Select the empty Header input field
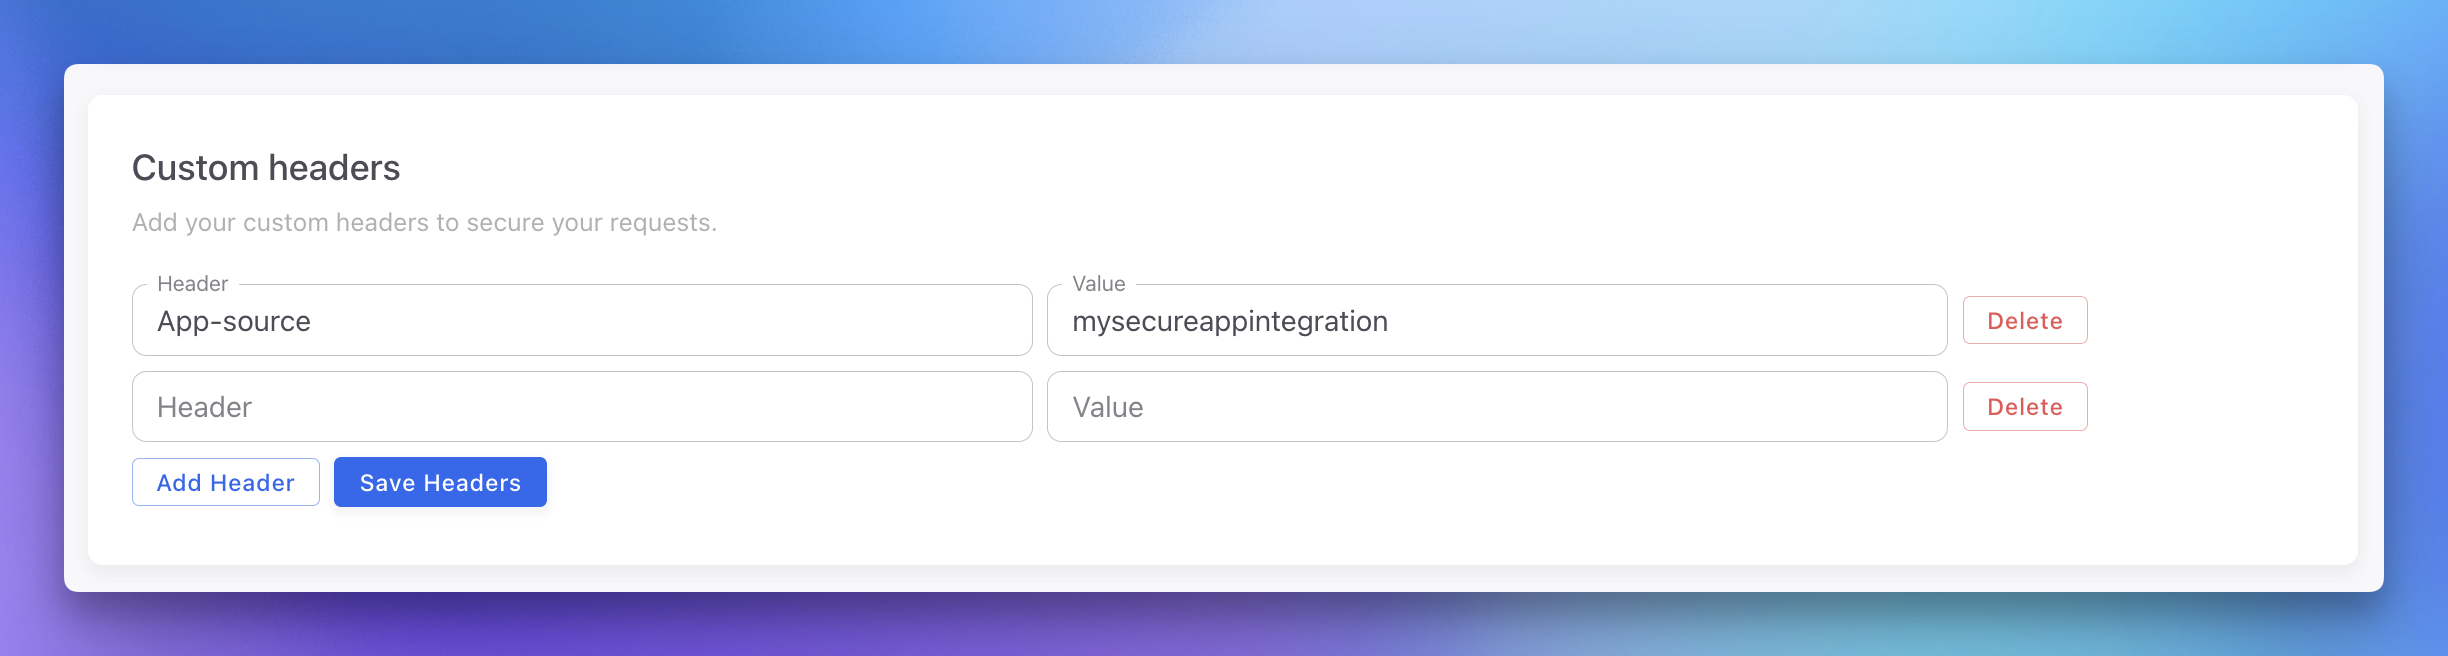 point(580,406)
